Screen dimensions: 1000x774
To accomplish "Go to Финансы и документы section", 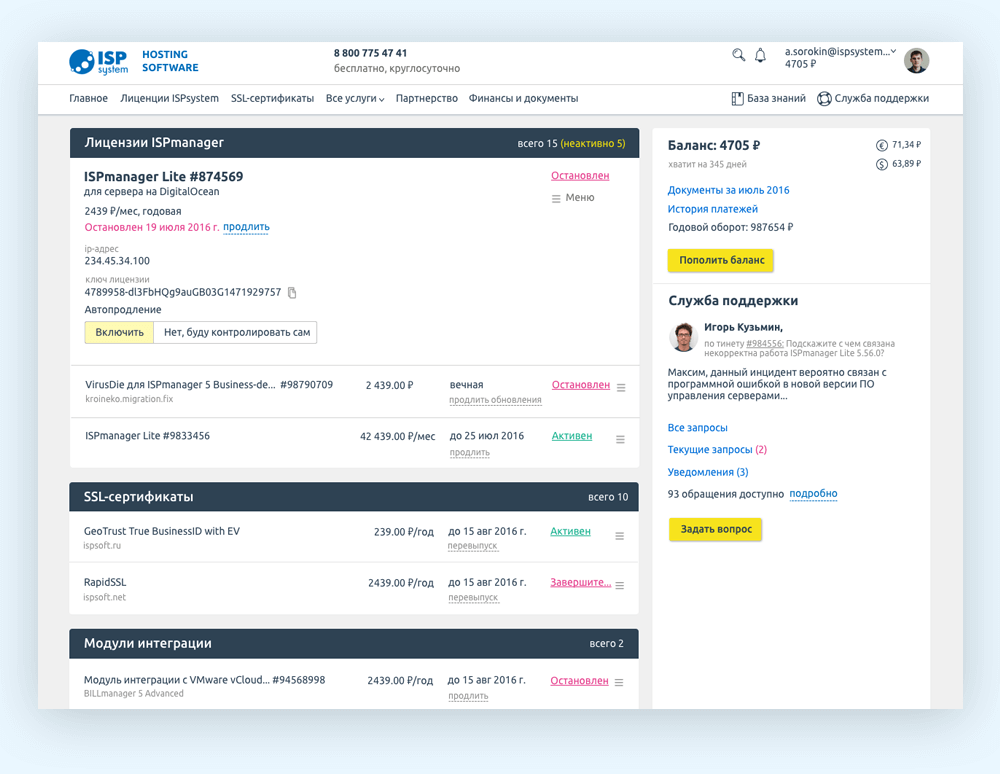I will coord(523,98).
